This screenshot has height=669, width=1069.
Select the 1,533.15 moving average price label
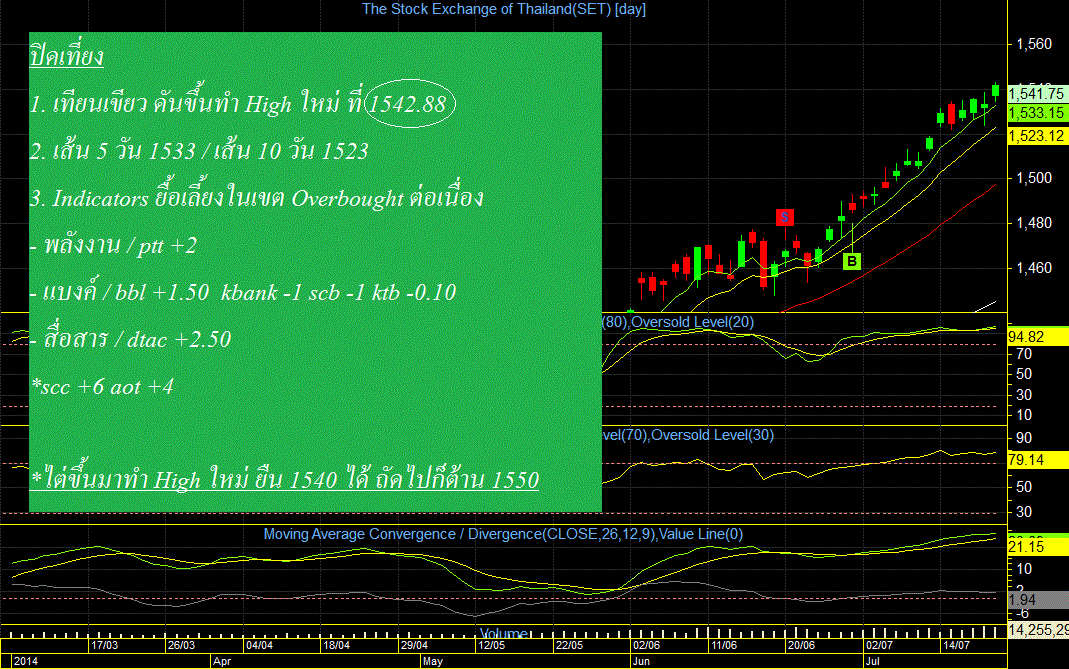[x=1038, y=113]
